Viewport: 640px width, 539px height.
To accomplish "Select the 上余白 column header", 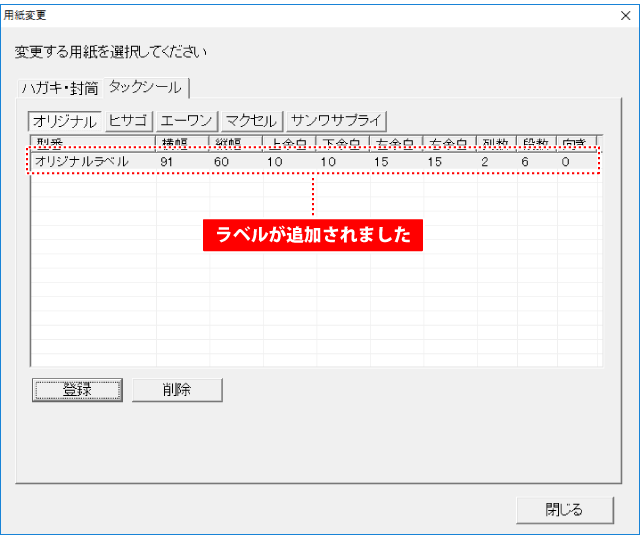I will coord(289,142).
